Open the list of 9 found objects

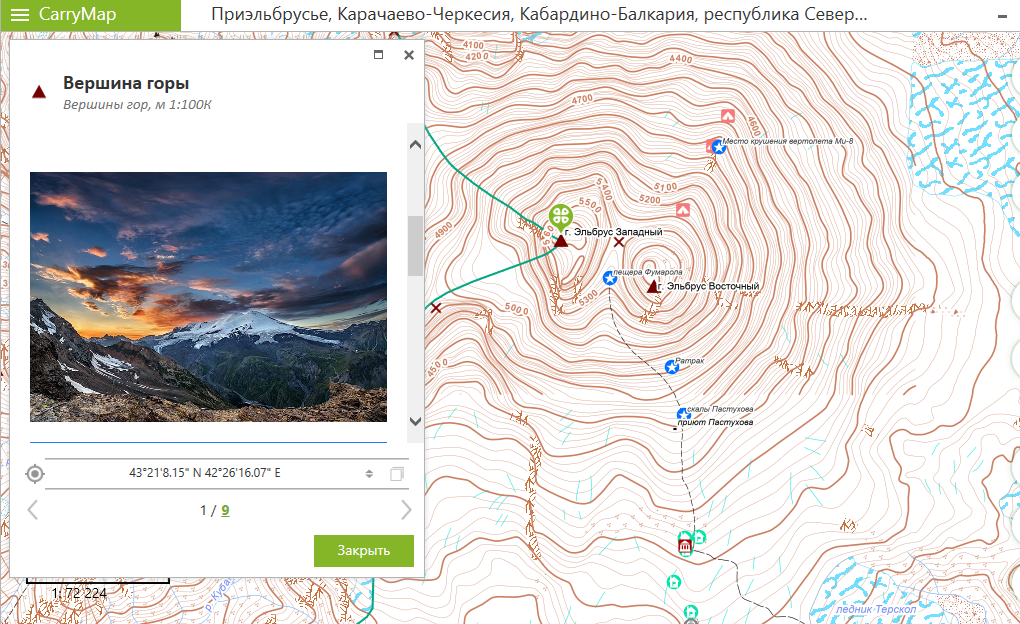tap(225, 511)
